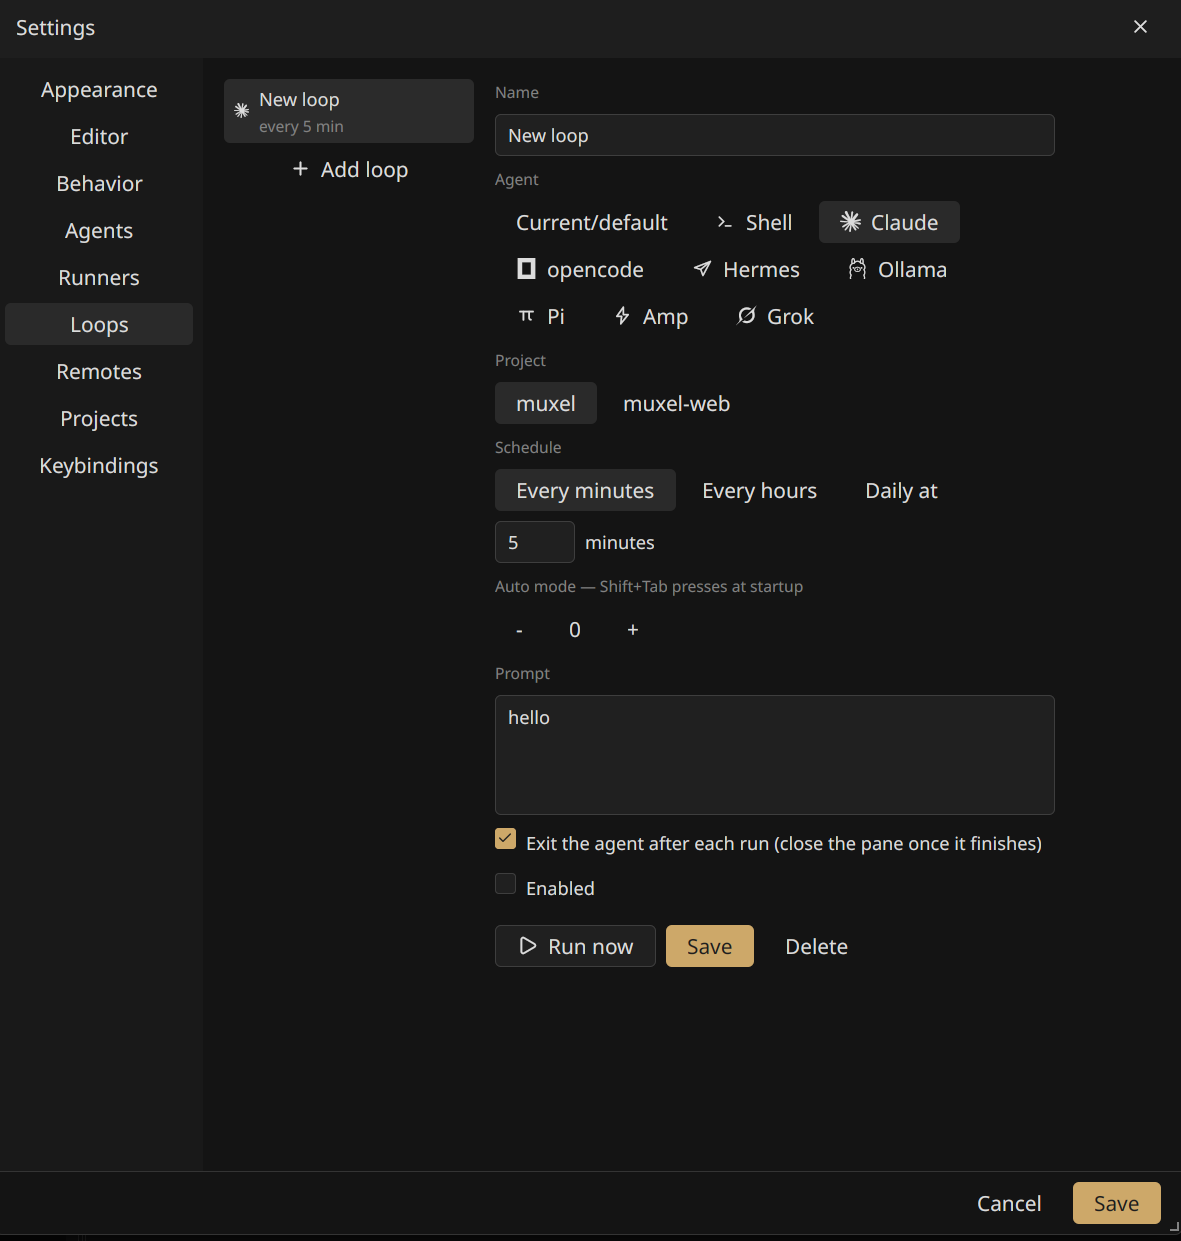Screen dimensions: 1181x1241
Task: Cancel the Settings dialog
Action: coord(1009,1203)
